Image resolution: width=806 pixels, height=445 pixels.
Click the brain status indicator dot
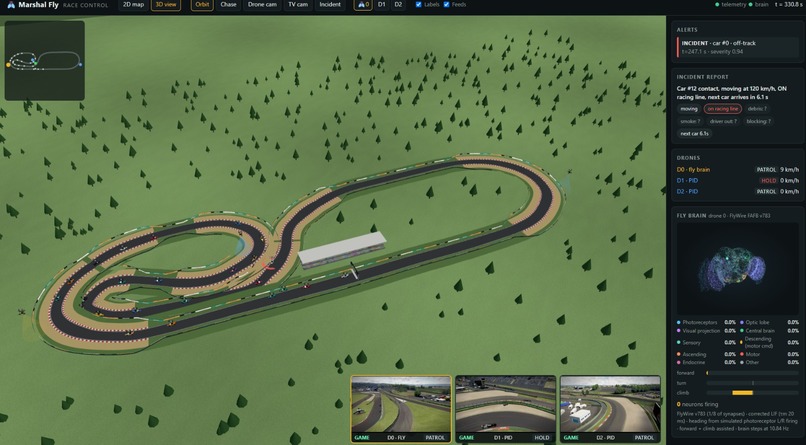[750, 5]
